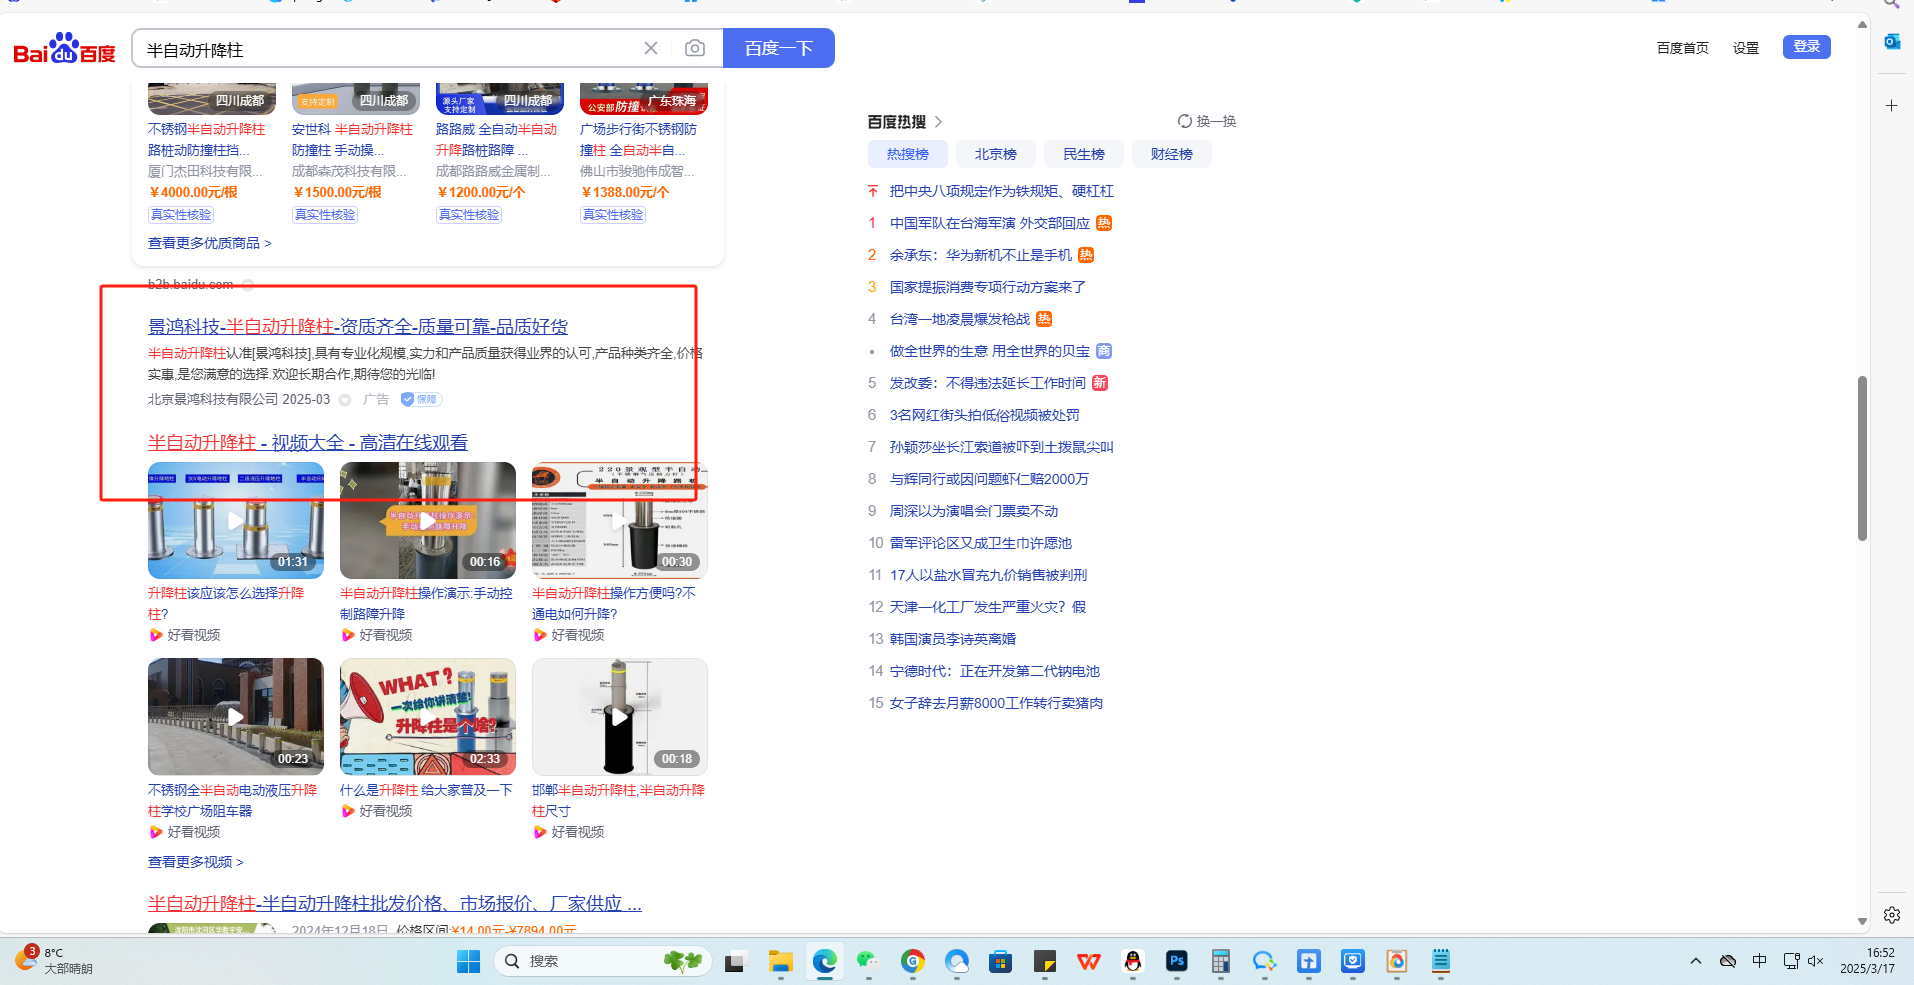Expand 百度热搜 with the chevron arrow

click(938, 122)
